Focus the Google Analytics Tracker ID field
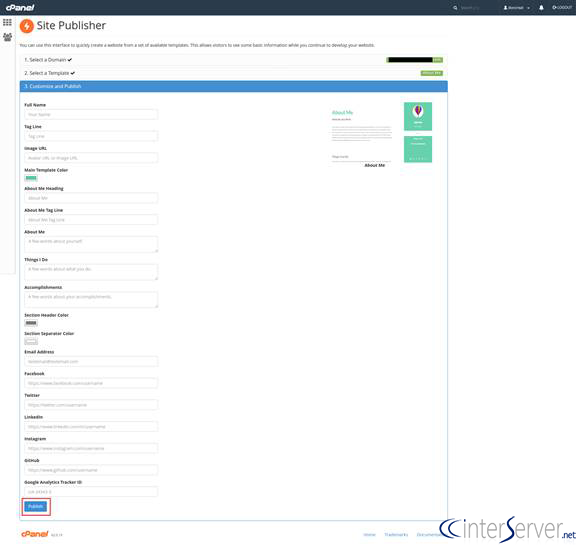The width and height of the screenshot is (576, 545). click(91, 492)
